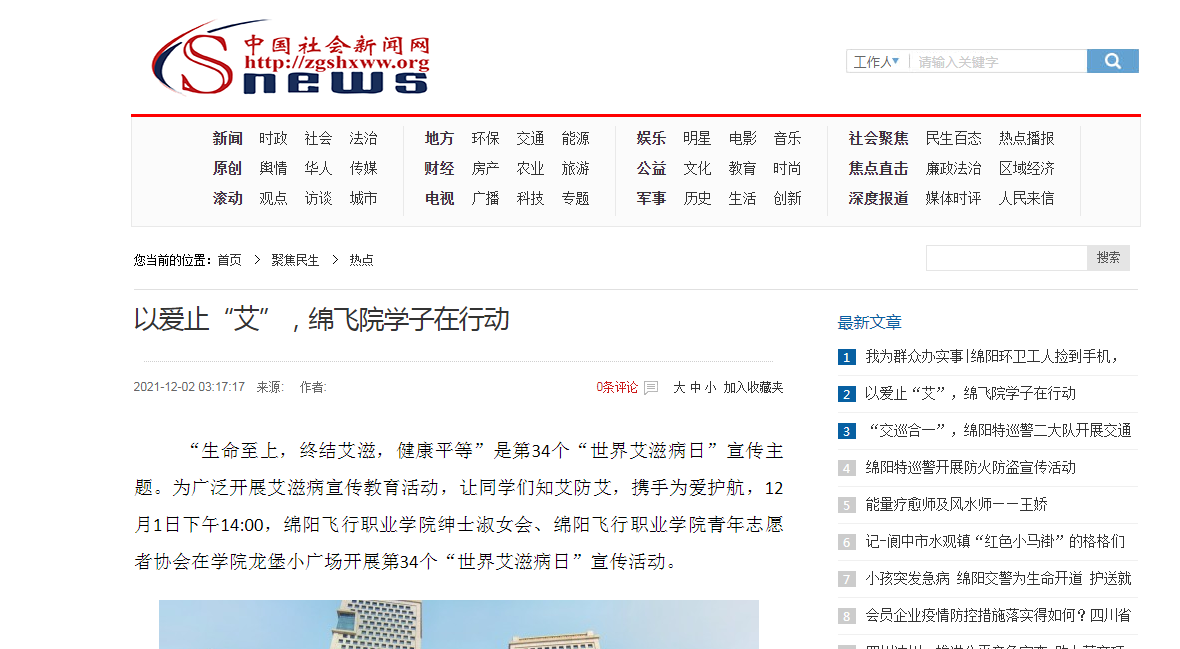Screen dimensions: 1180x649
Task: Navigate to 聚焦民生 breadcrumb link
Action: click(295, 260)
